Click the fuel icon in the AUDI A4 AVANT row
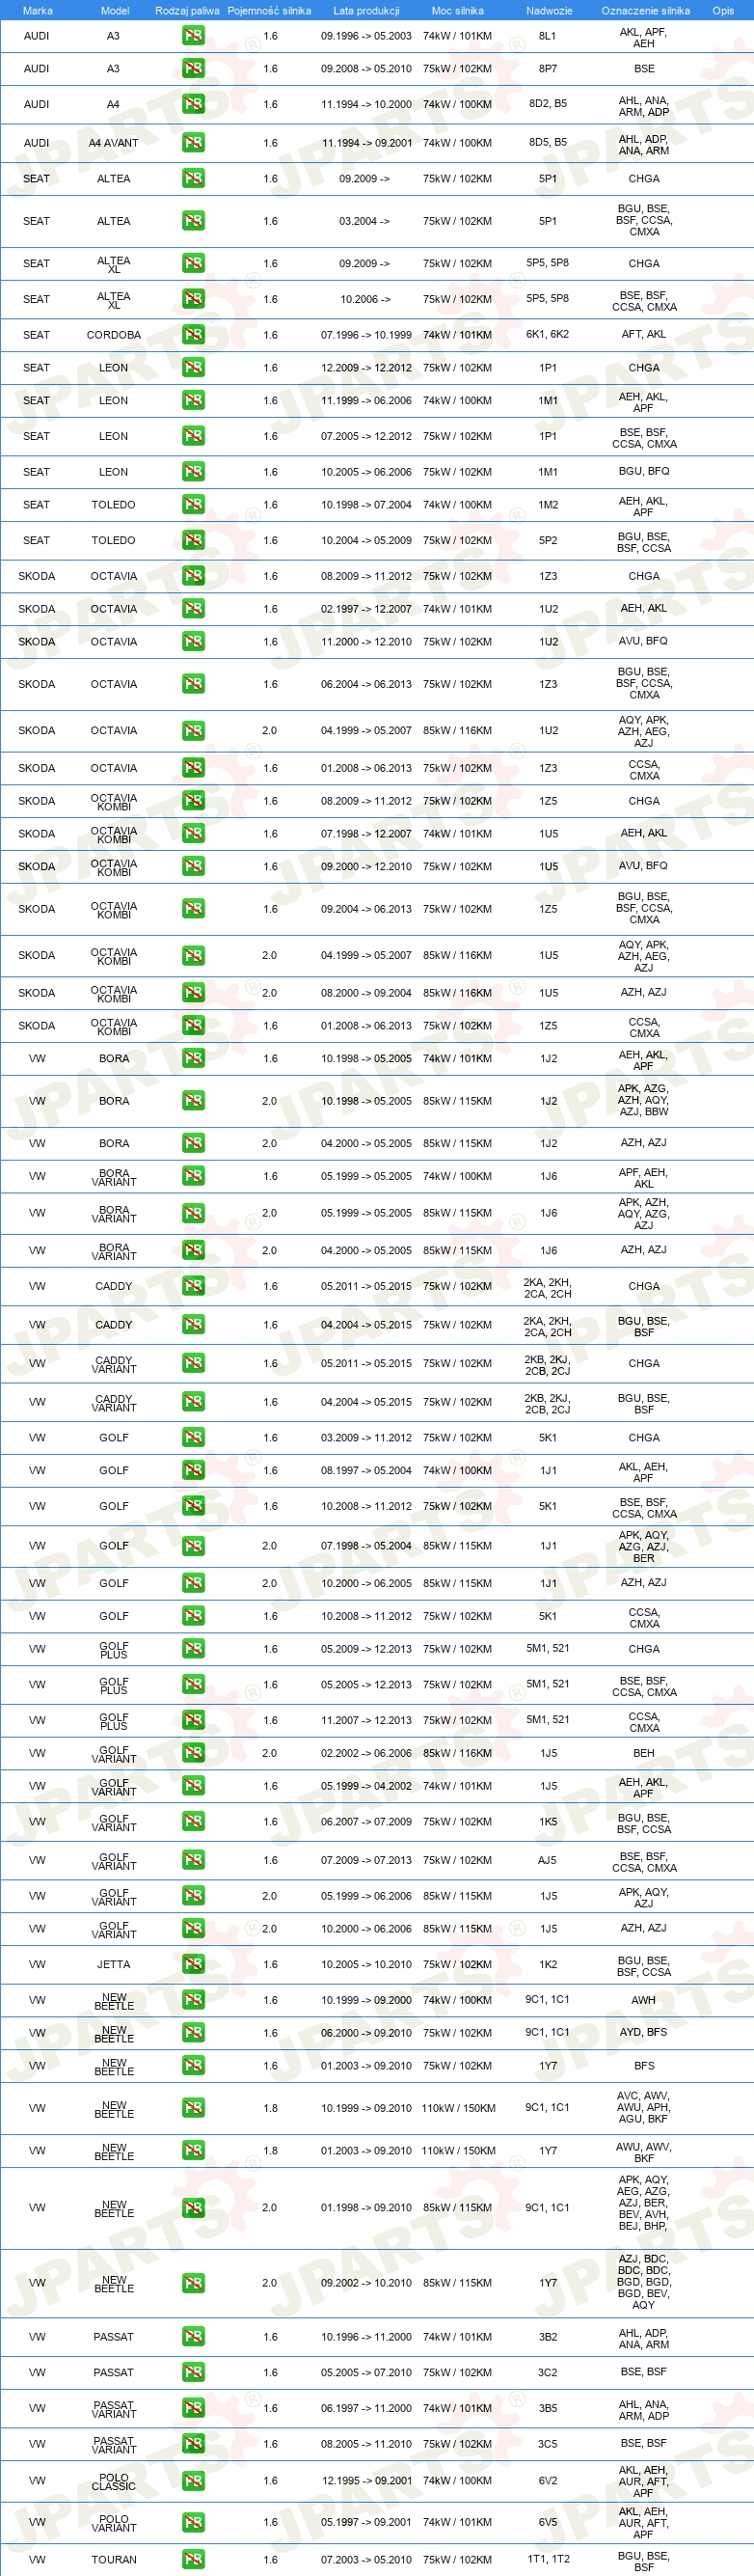The width and height of the screenshot is (754, 2576). [193, 143]
